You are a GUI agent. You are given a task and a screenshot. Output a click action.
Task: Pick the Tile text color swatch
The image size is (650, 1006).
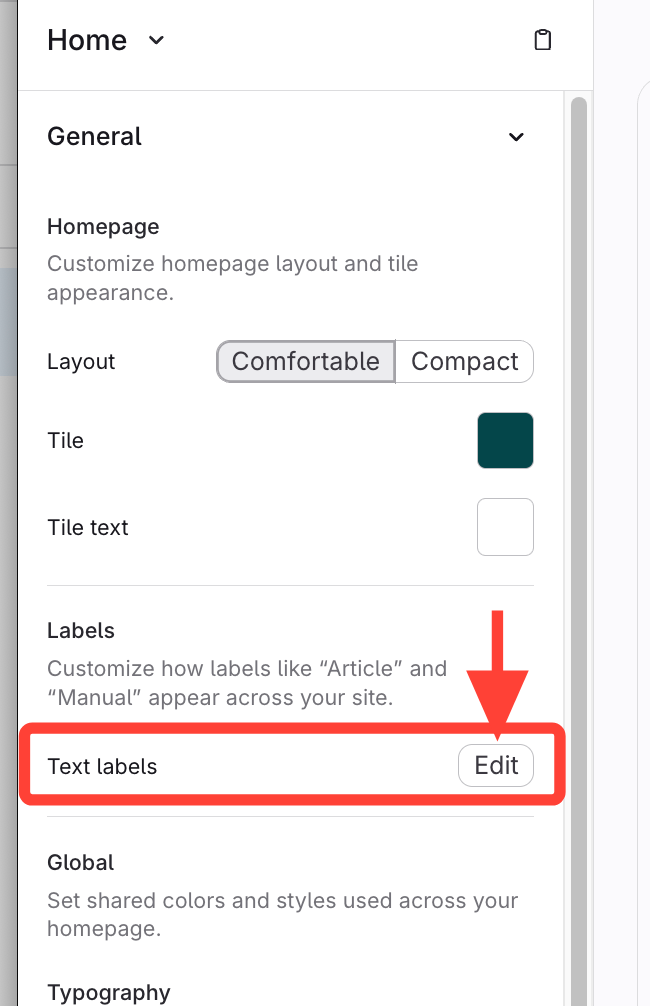pyautogui.click(x=505, y=527)
